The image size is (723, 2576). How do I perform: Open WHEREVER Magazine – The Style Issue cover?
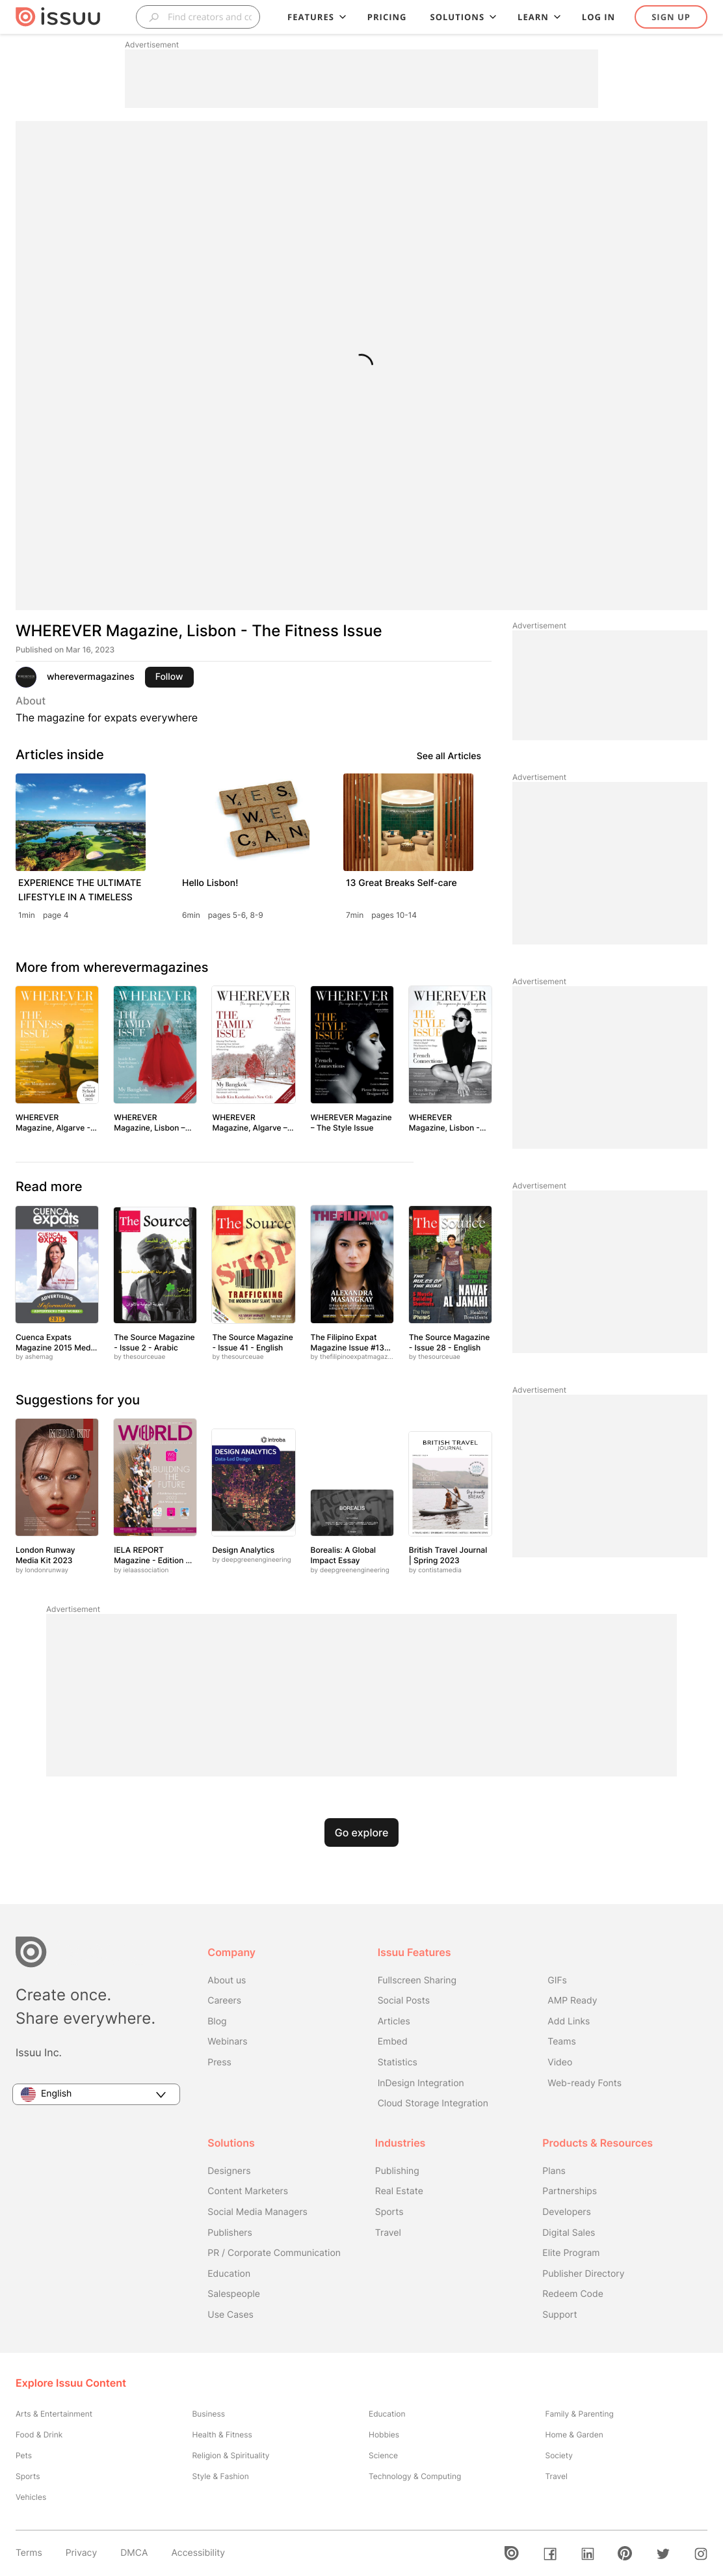(352, 1044)
